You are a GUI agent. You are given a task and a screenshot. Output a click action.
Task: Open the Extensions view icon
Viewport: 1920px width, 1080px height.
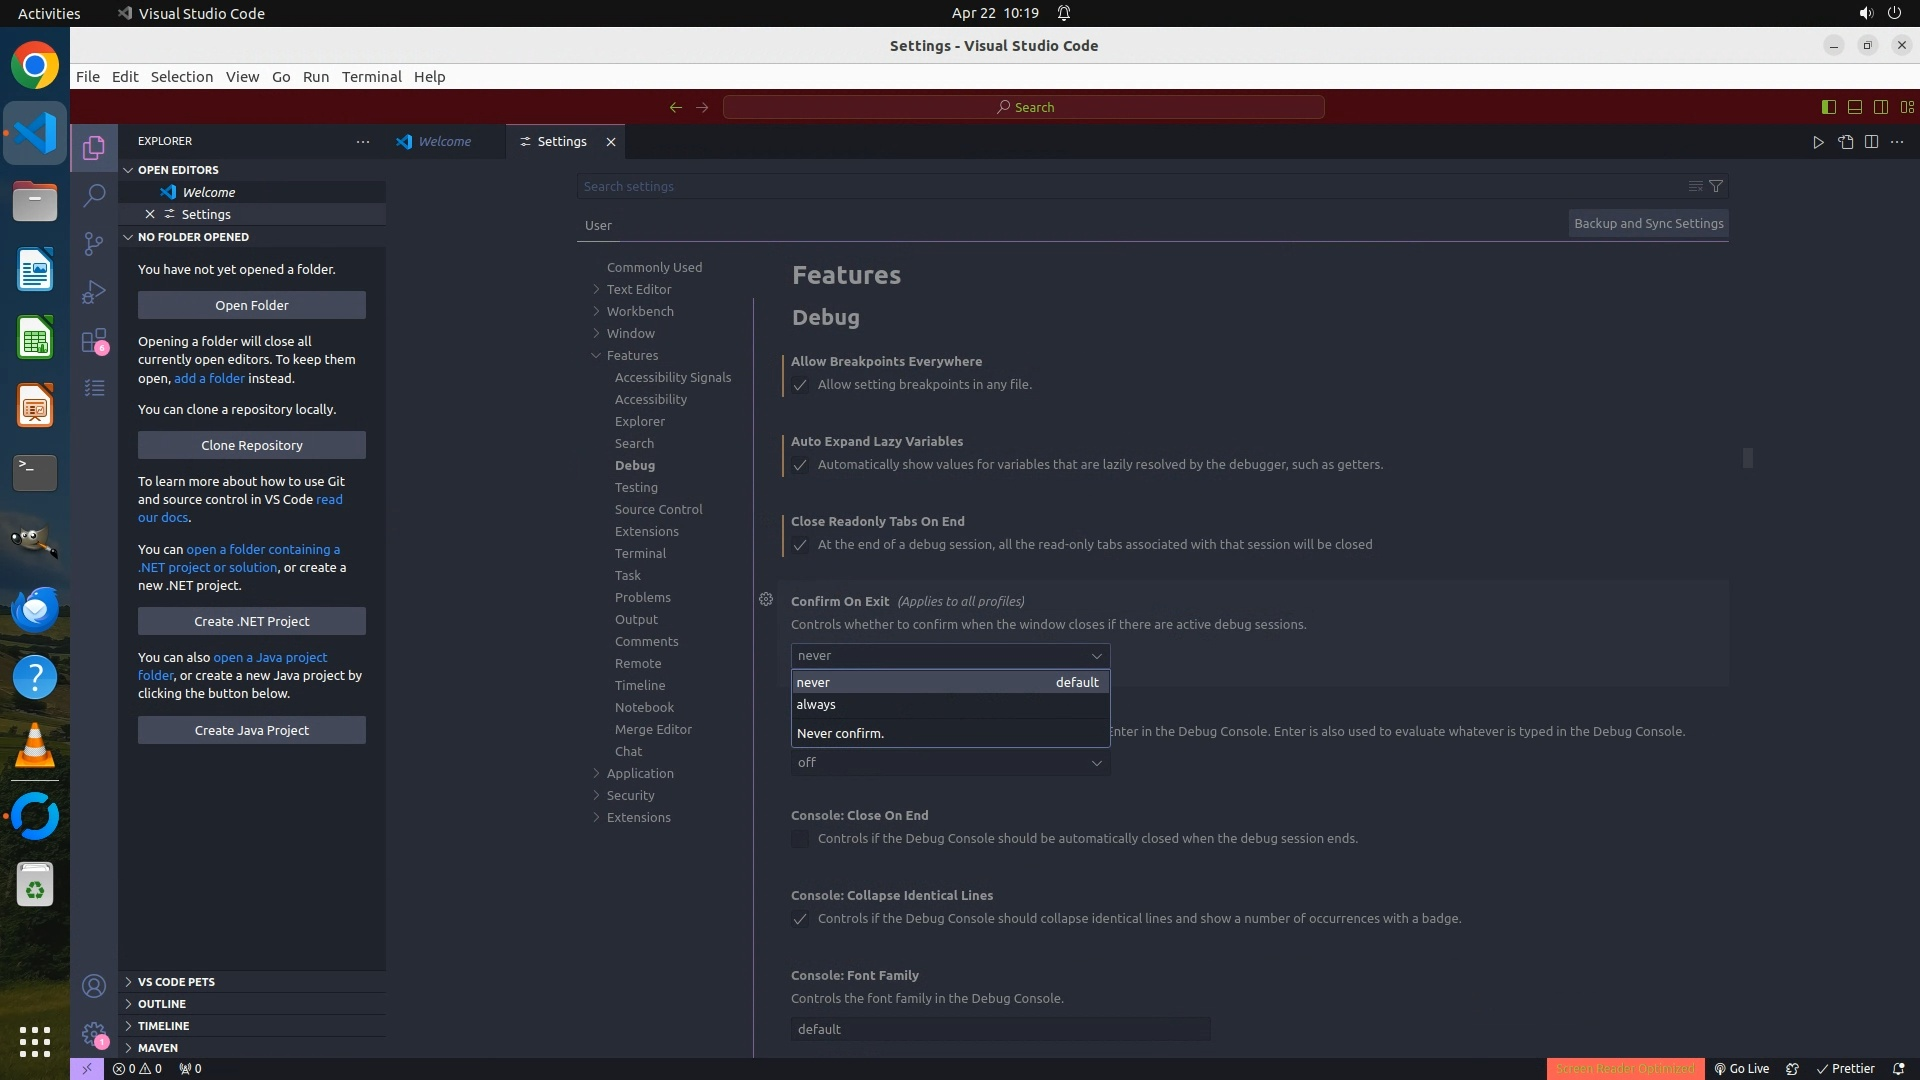pyautogui.click(x=94, y=341)
